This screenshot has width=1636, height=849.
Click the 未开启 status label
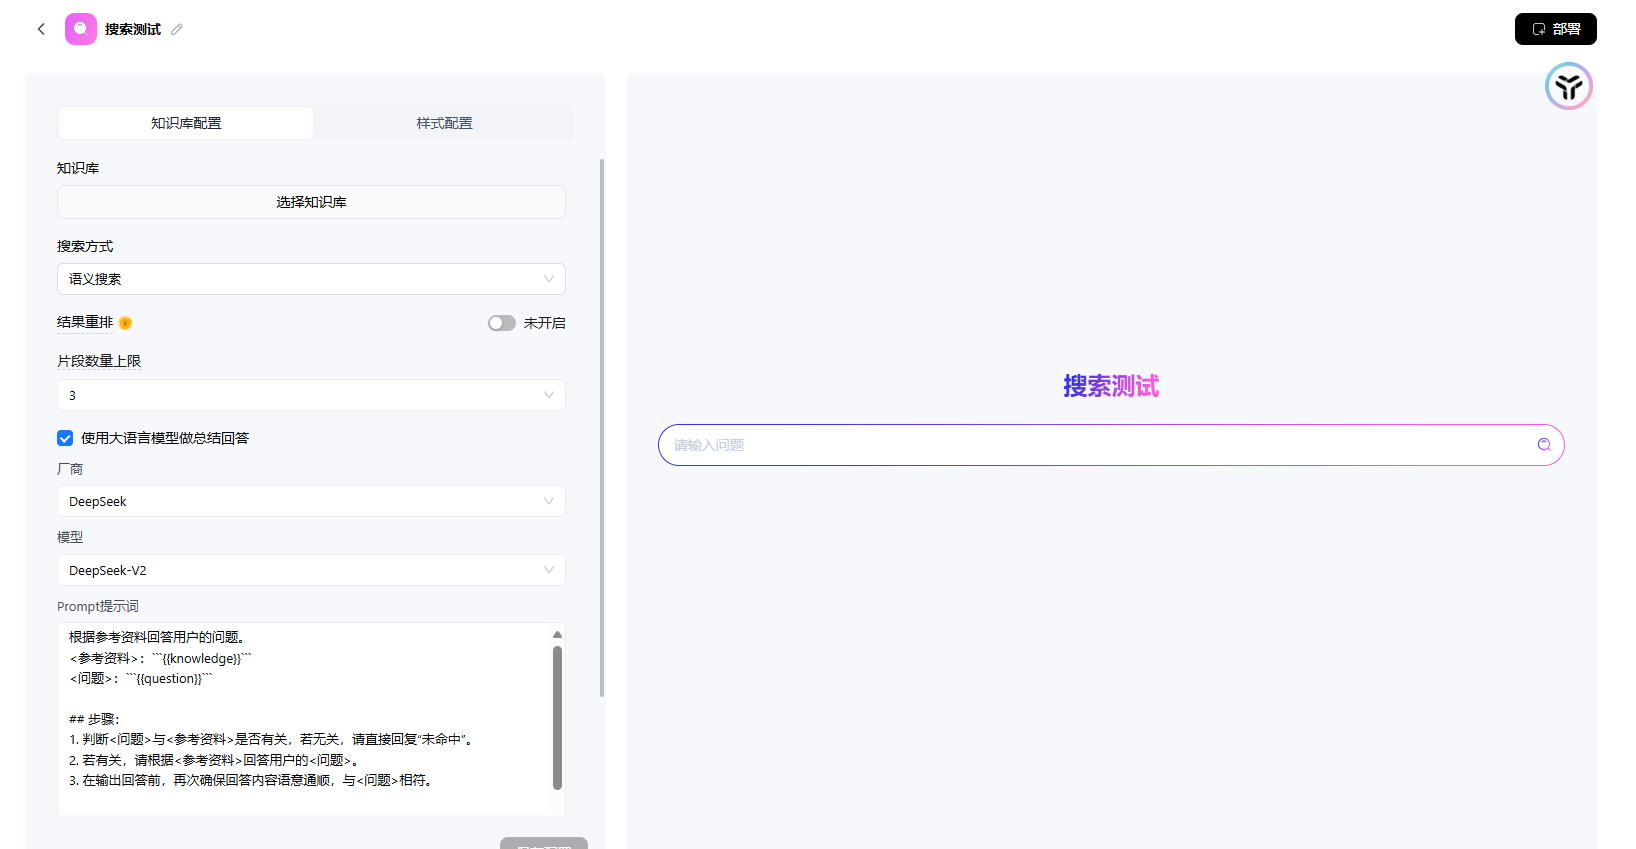click(x=545, y=323)
